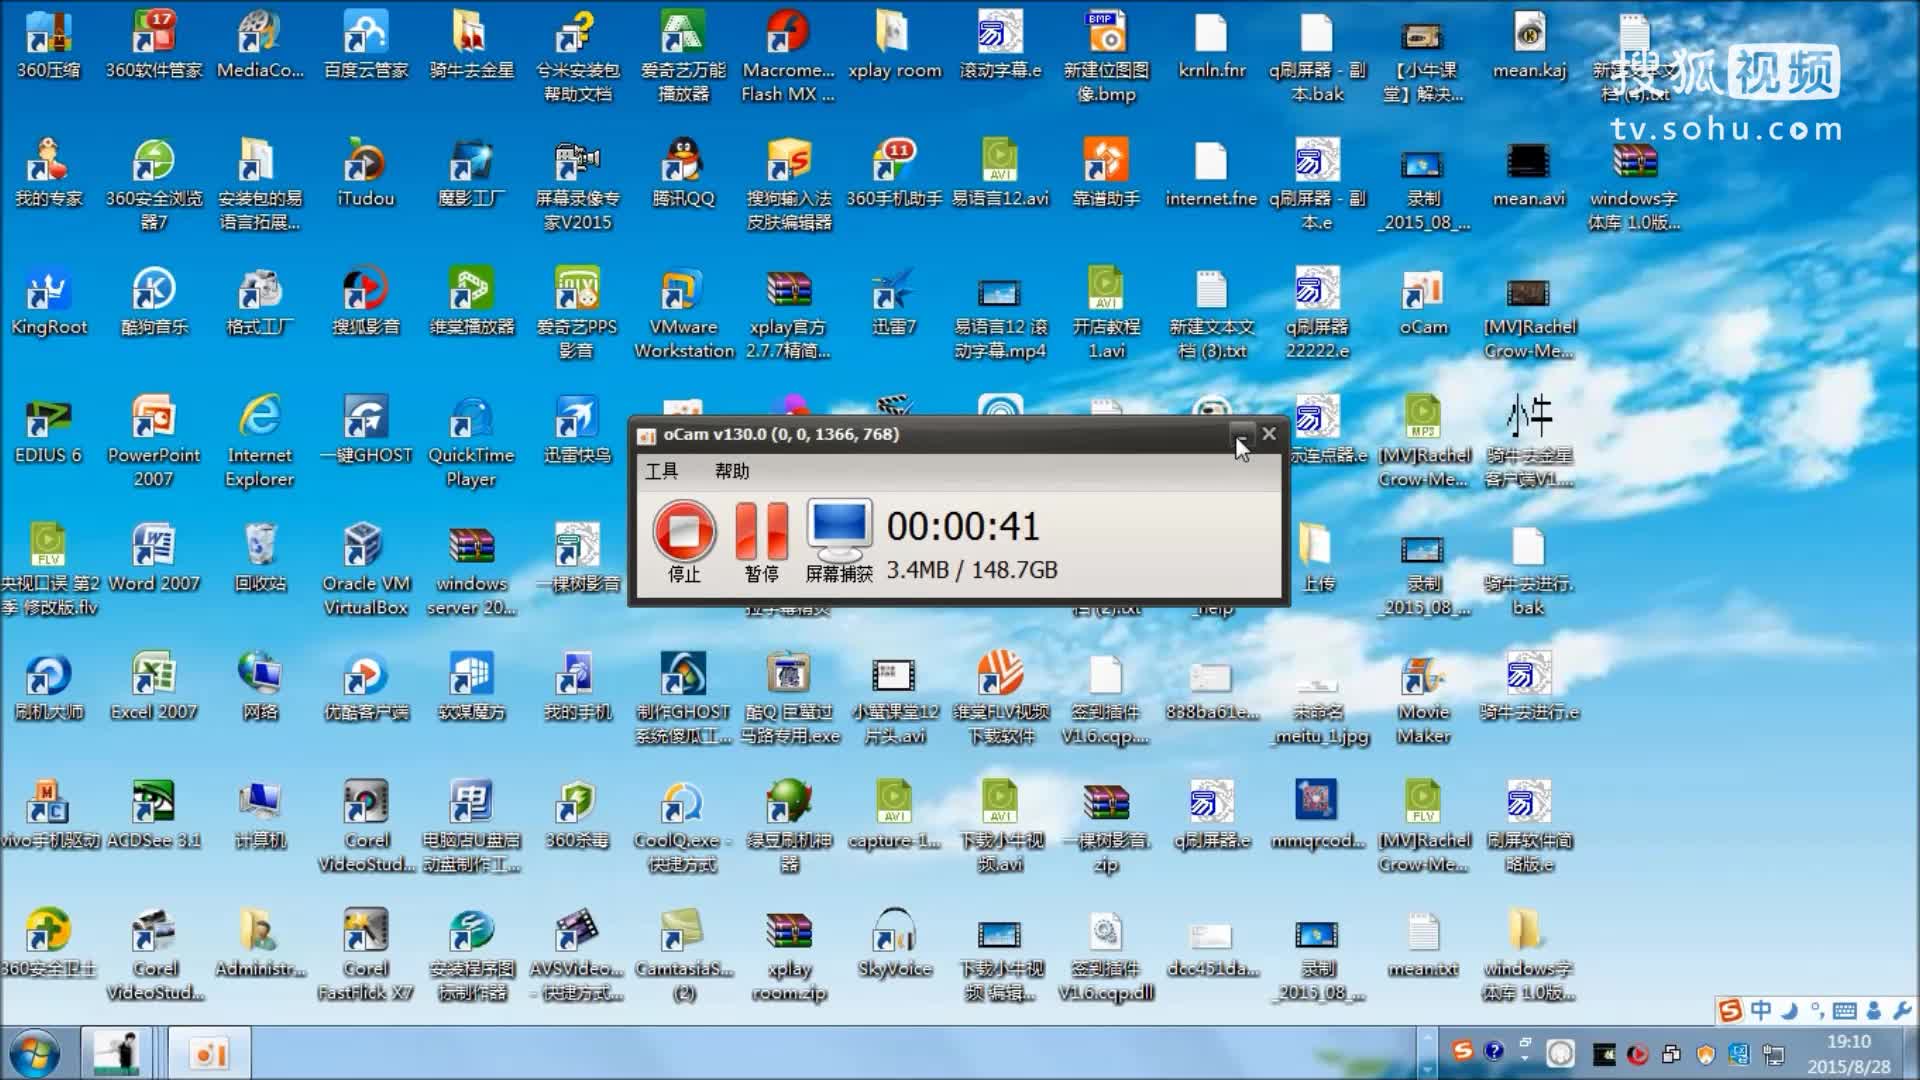Open the Sogou toolbar soft keyboard icon
The image size is (1920, 1080).
tap(1846, 1011)
